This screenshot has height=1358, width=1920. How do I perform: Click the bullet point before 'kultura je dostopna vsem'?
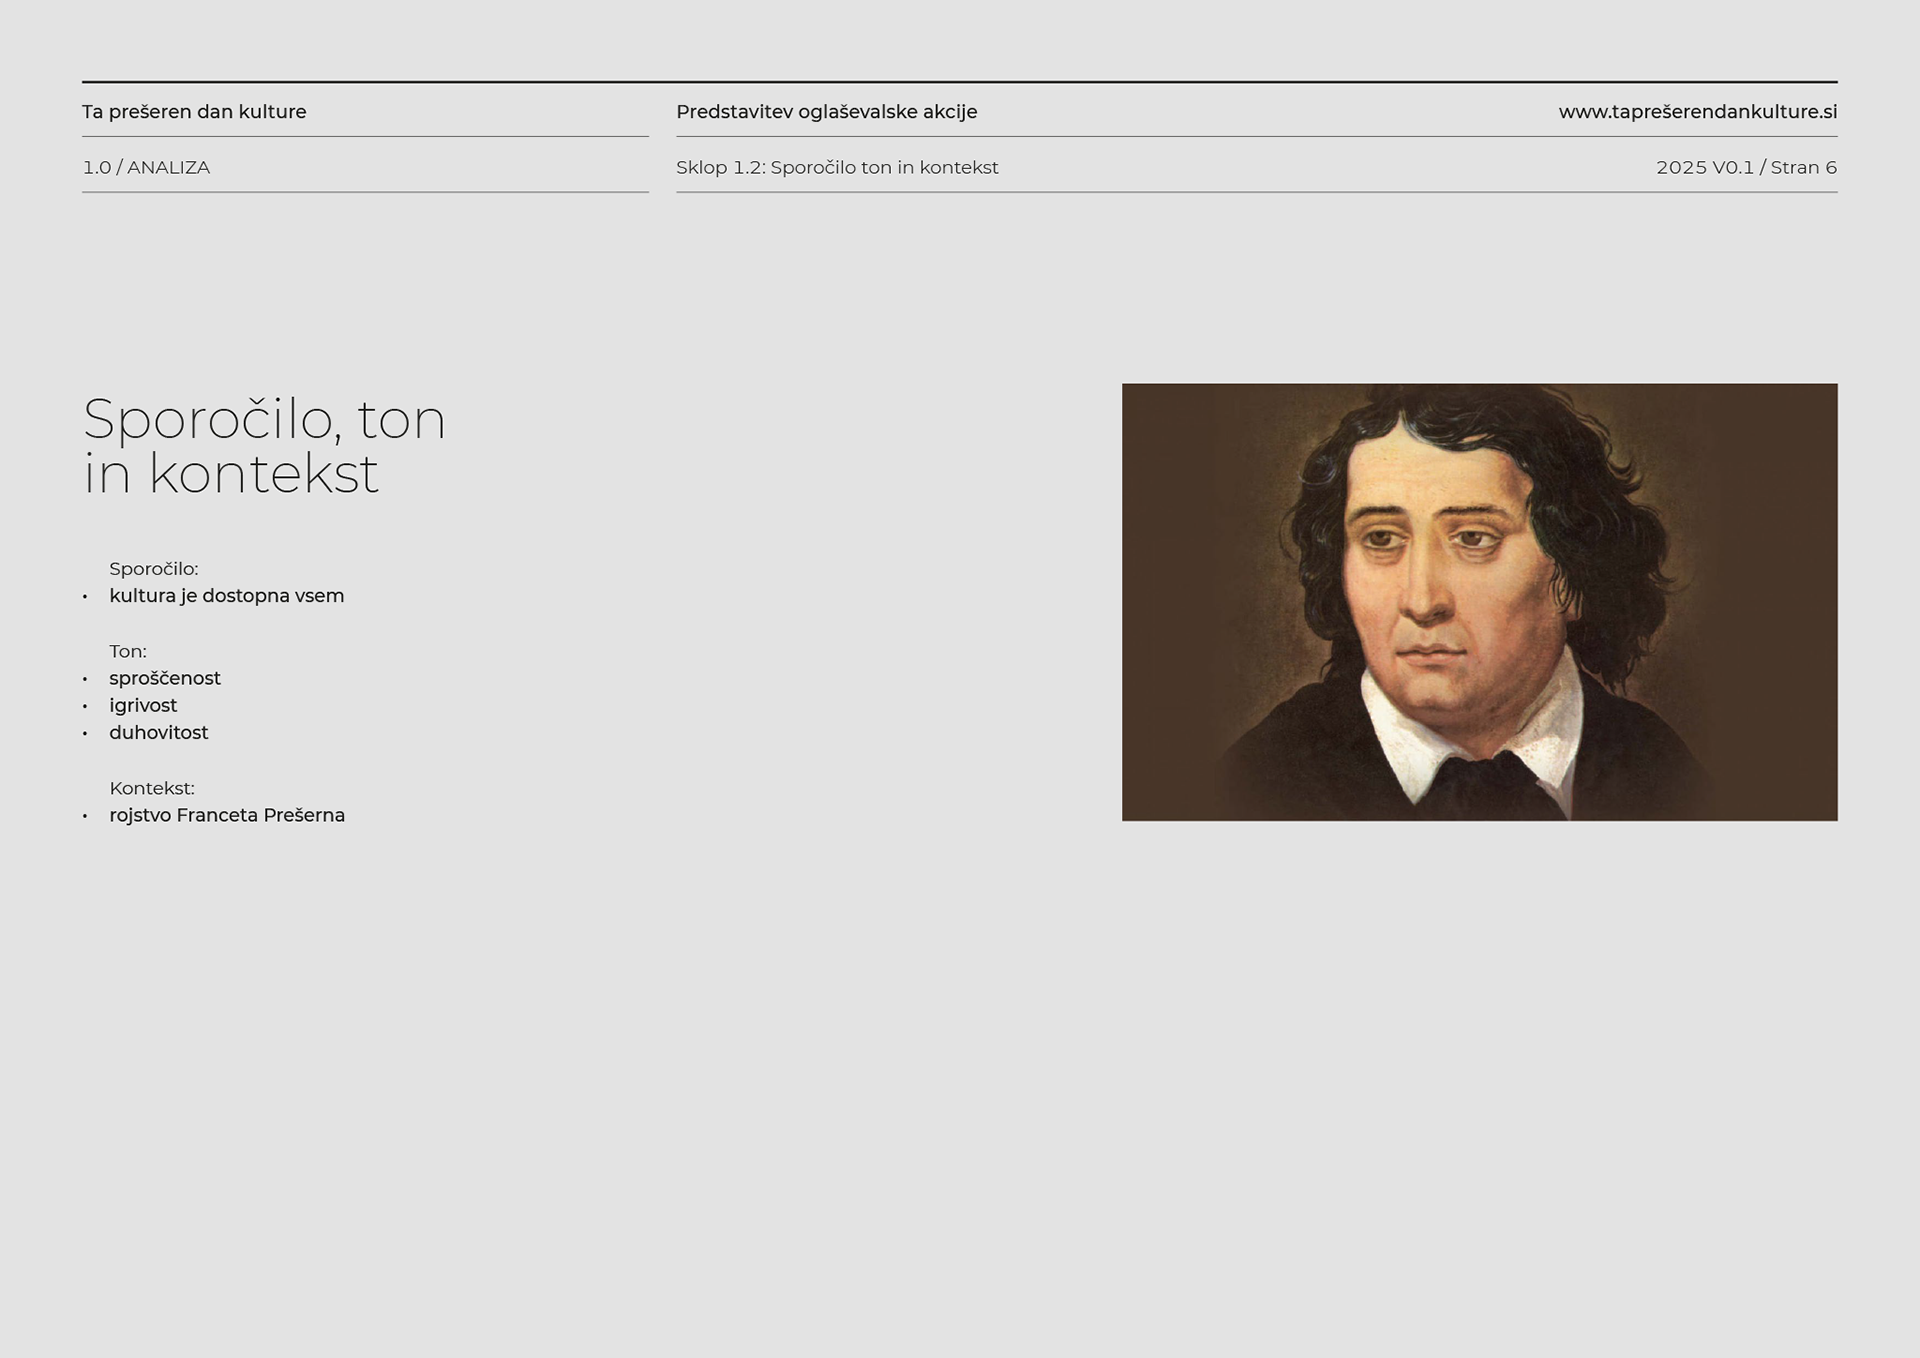click(x=85, y=597)
